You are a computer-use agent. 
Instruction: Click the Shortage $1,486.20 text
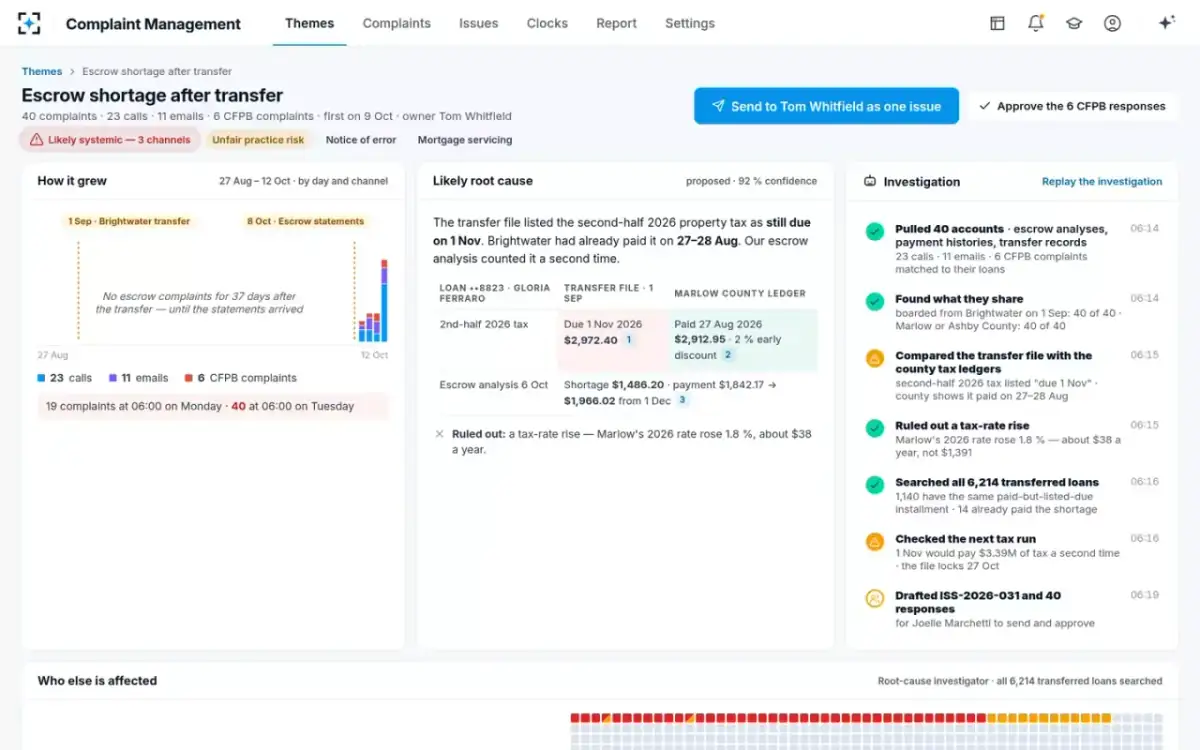[x=613, y=384]
